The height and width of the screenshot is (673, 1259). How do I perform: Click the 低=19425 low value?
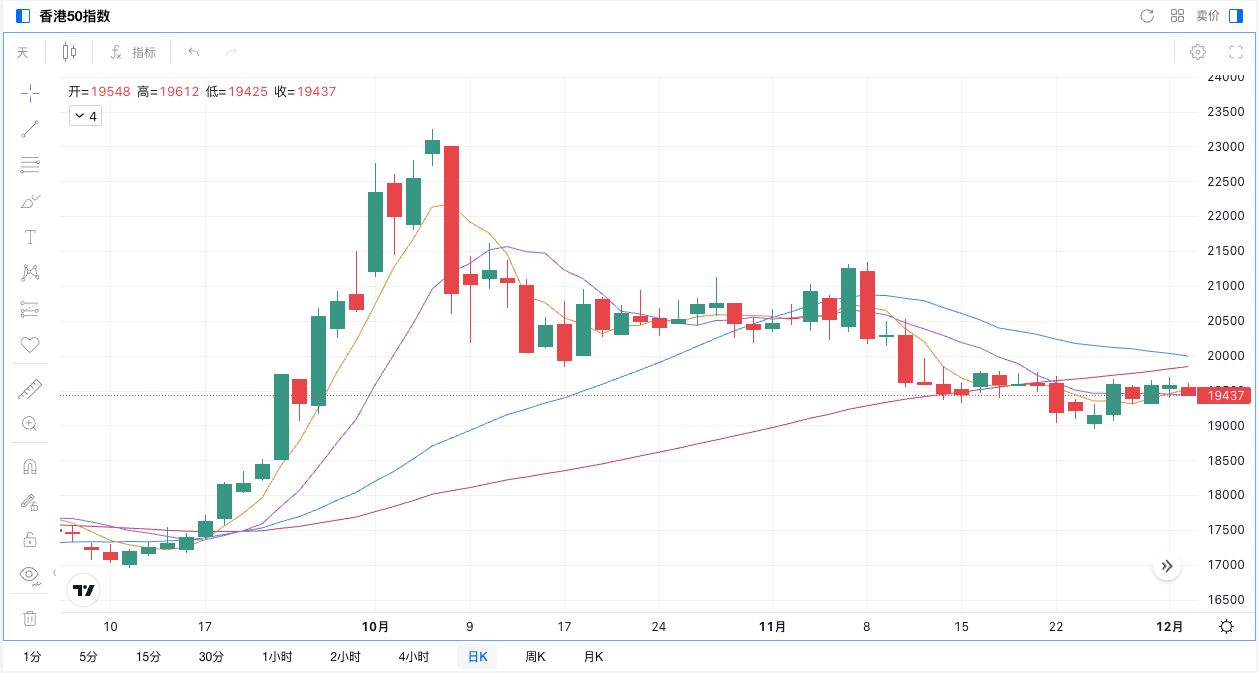pos(237,91)
